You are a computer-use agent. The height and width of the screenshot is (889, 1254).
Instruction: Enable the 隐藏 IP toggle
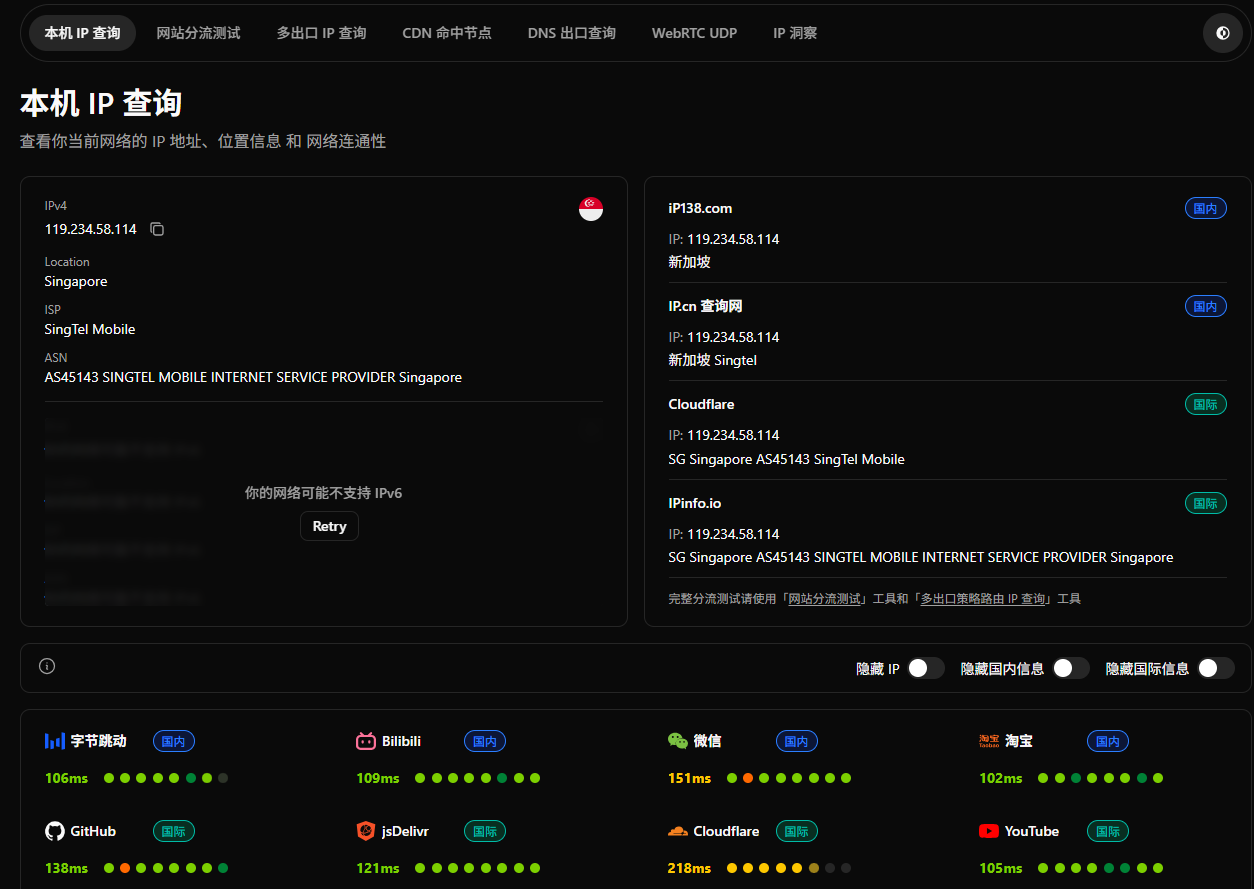point(925,668)
